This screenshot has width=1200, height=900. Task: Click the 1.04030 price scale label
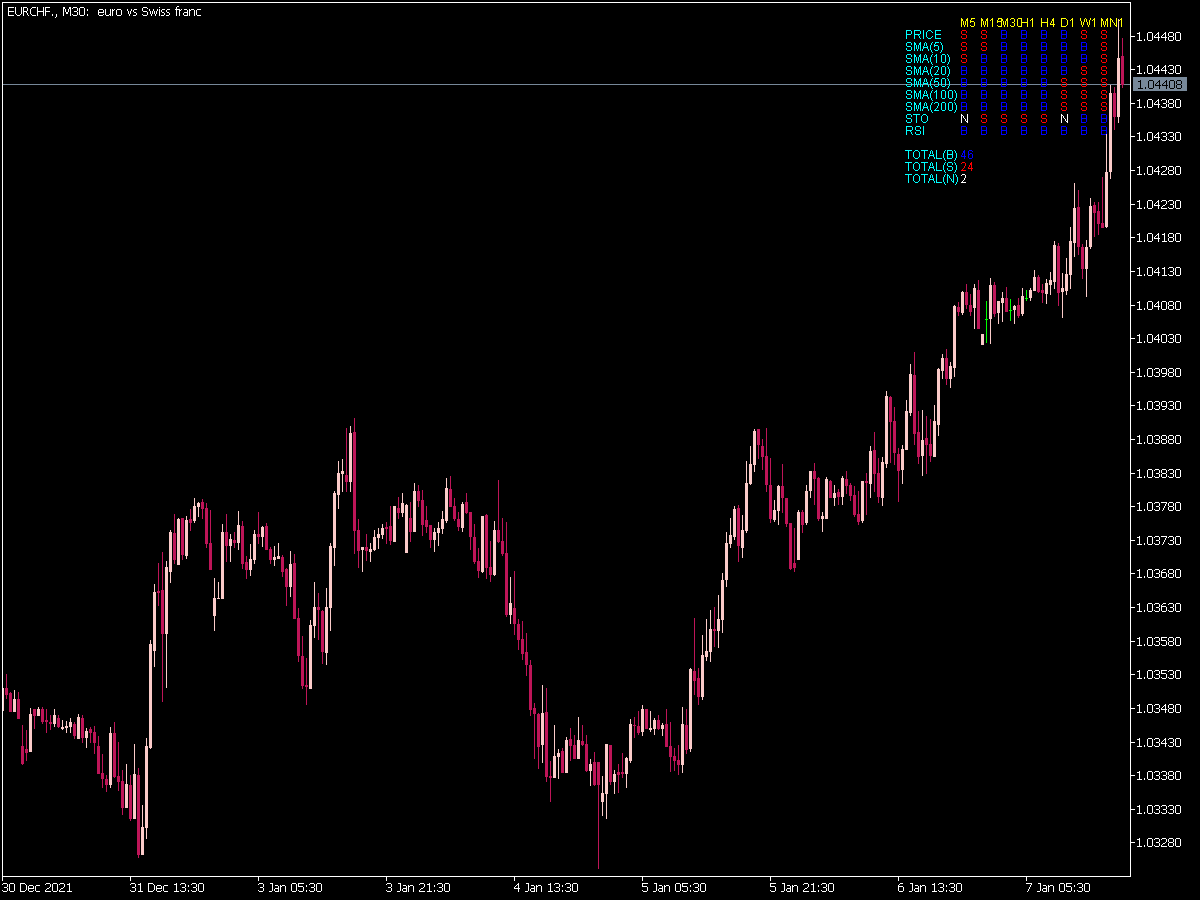click(x=1157, y=339)
